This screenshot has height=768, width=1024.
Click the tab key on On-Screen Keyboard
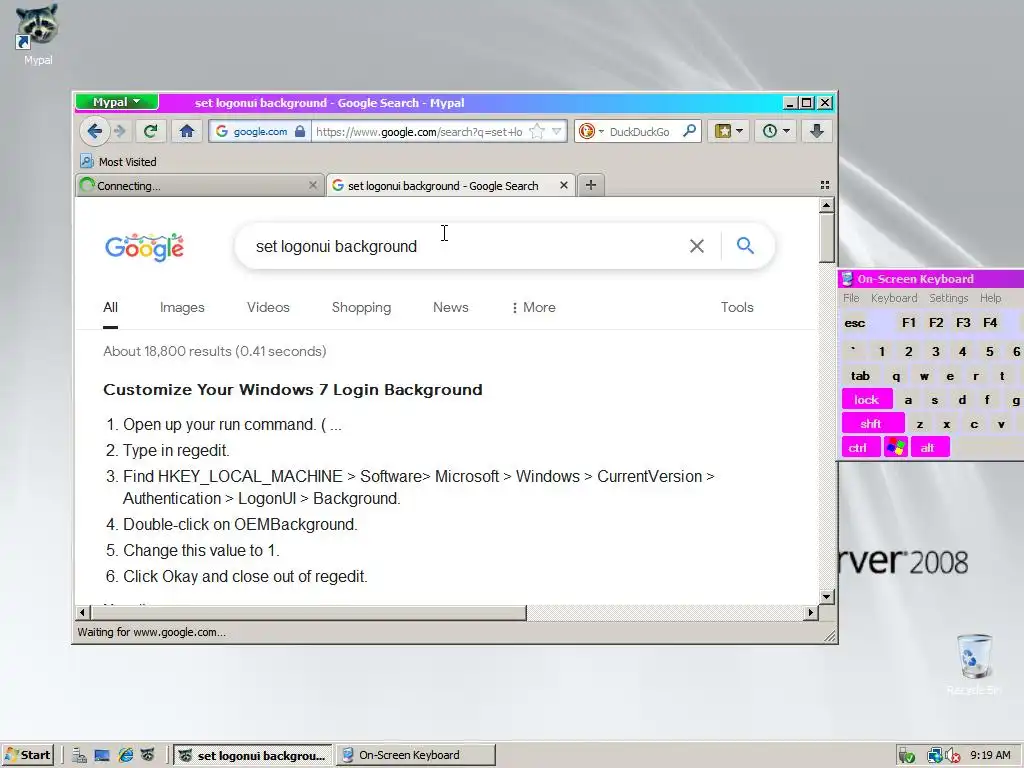860,376
